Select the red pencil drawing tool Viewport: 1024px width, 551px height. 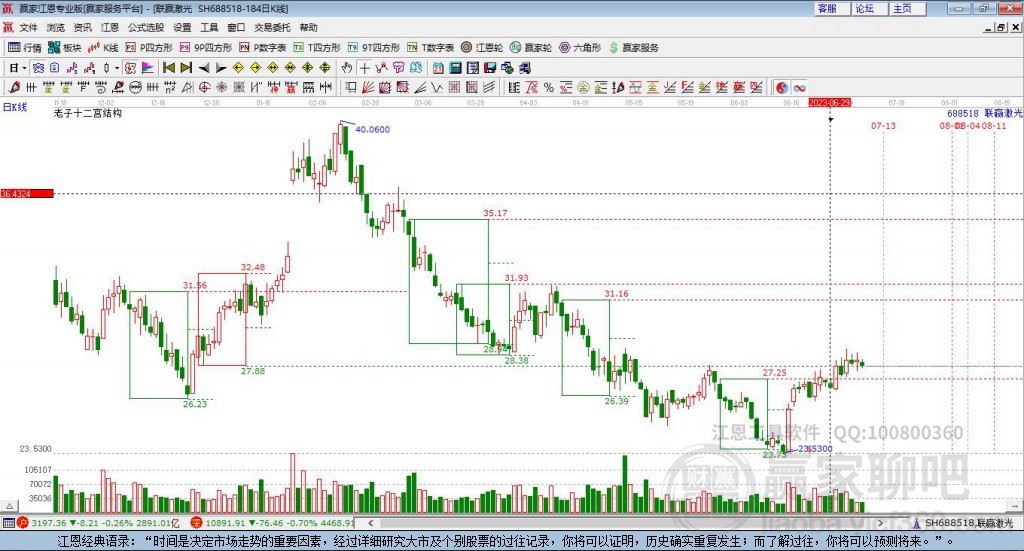point(14,87)
